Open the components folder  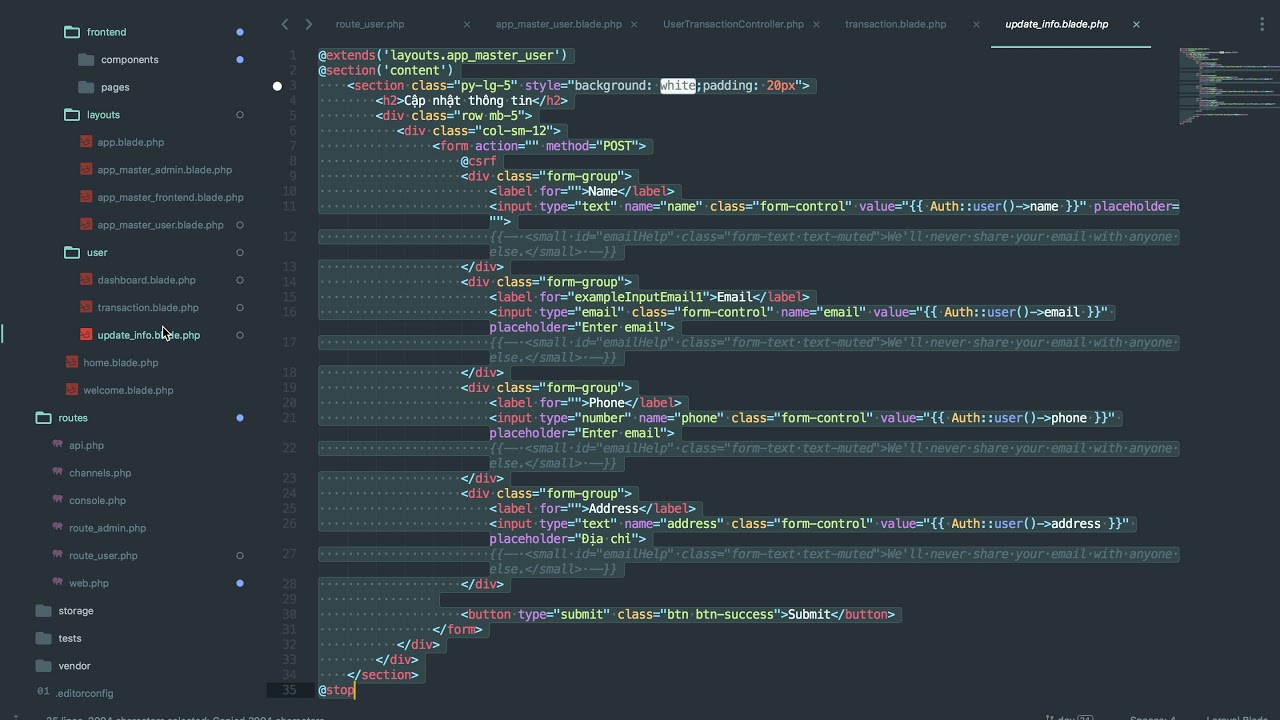point(129,60)
